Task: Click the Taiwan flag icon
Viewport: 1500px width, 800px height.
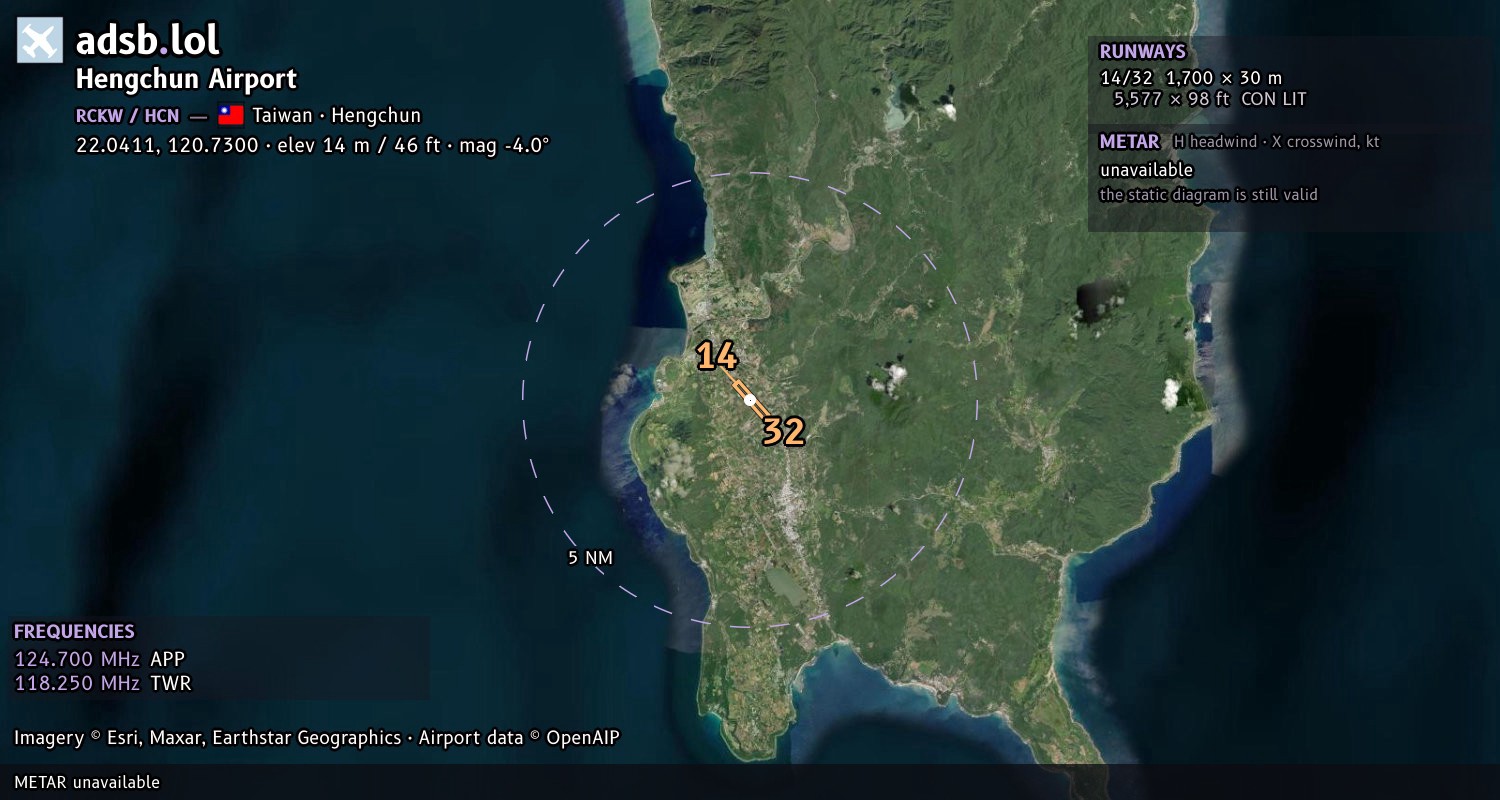Action: pyautogui.click(x=231, y=115)
